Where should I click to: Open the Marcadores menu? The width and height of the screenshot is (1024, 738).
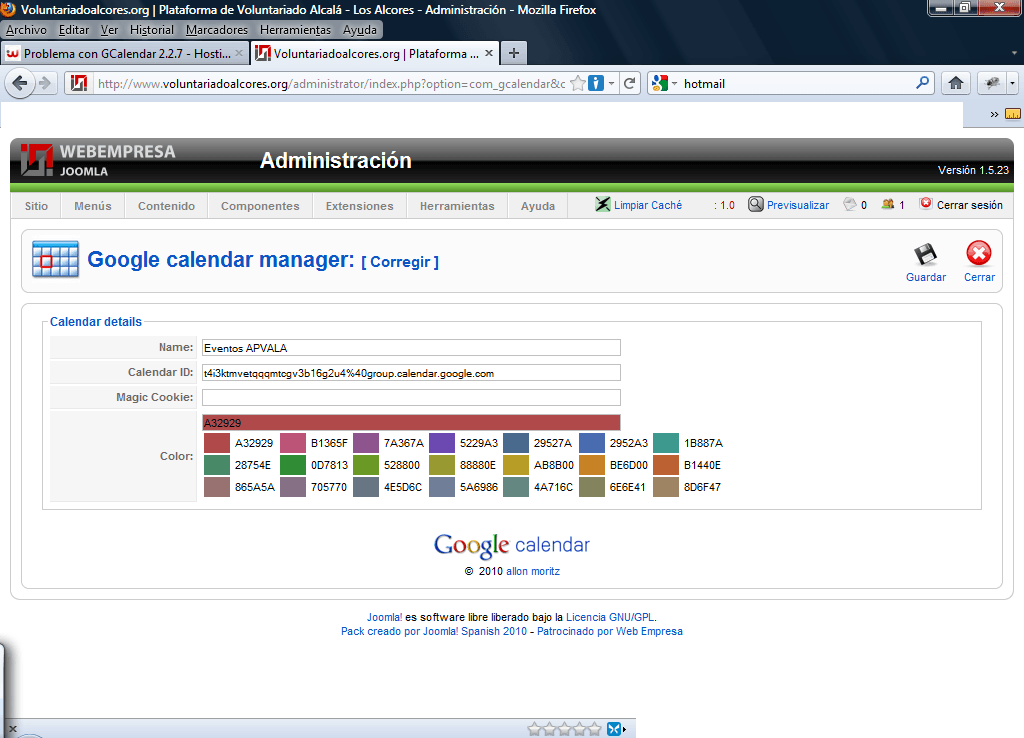click(x=217, y=30)
